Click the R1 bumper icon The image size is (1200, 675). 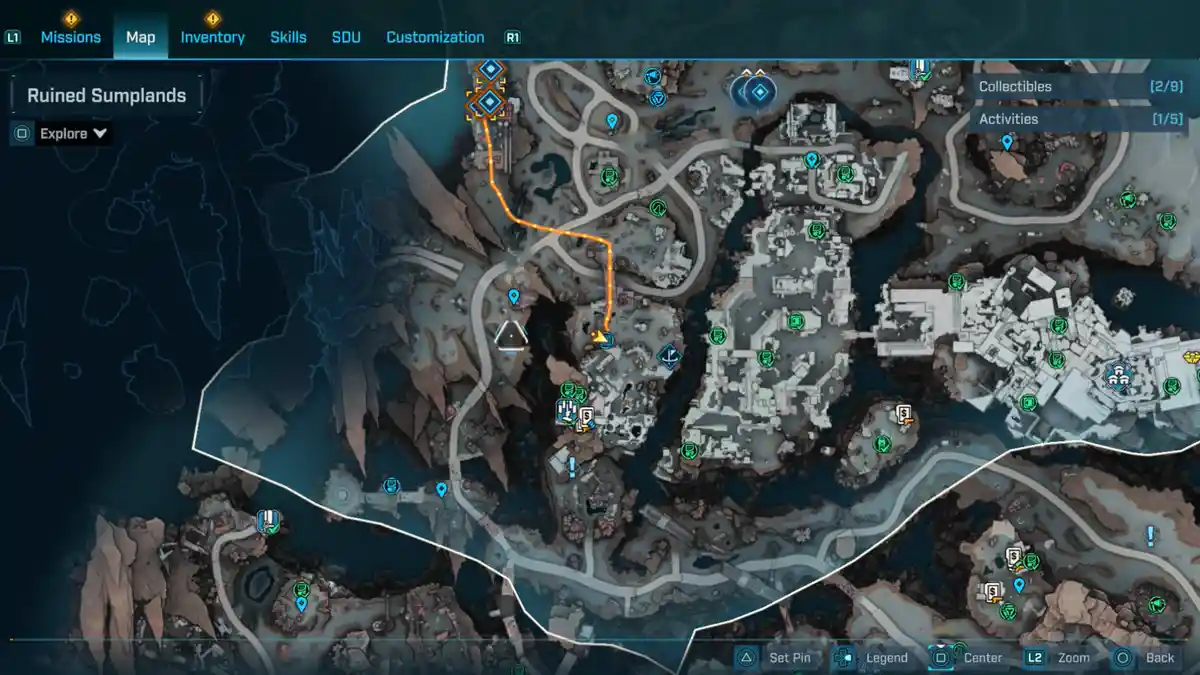click(512, 38)
